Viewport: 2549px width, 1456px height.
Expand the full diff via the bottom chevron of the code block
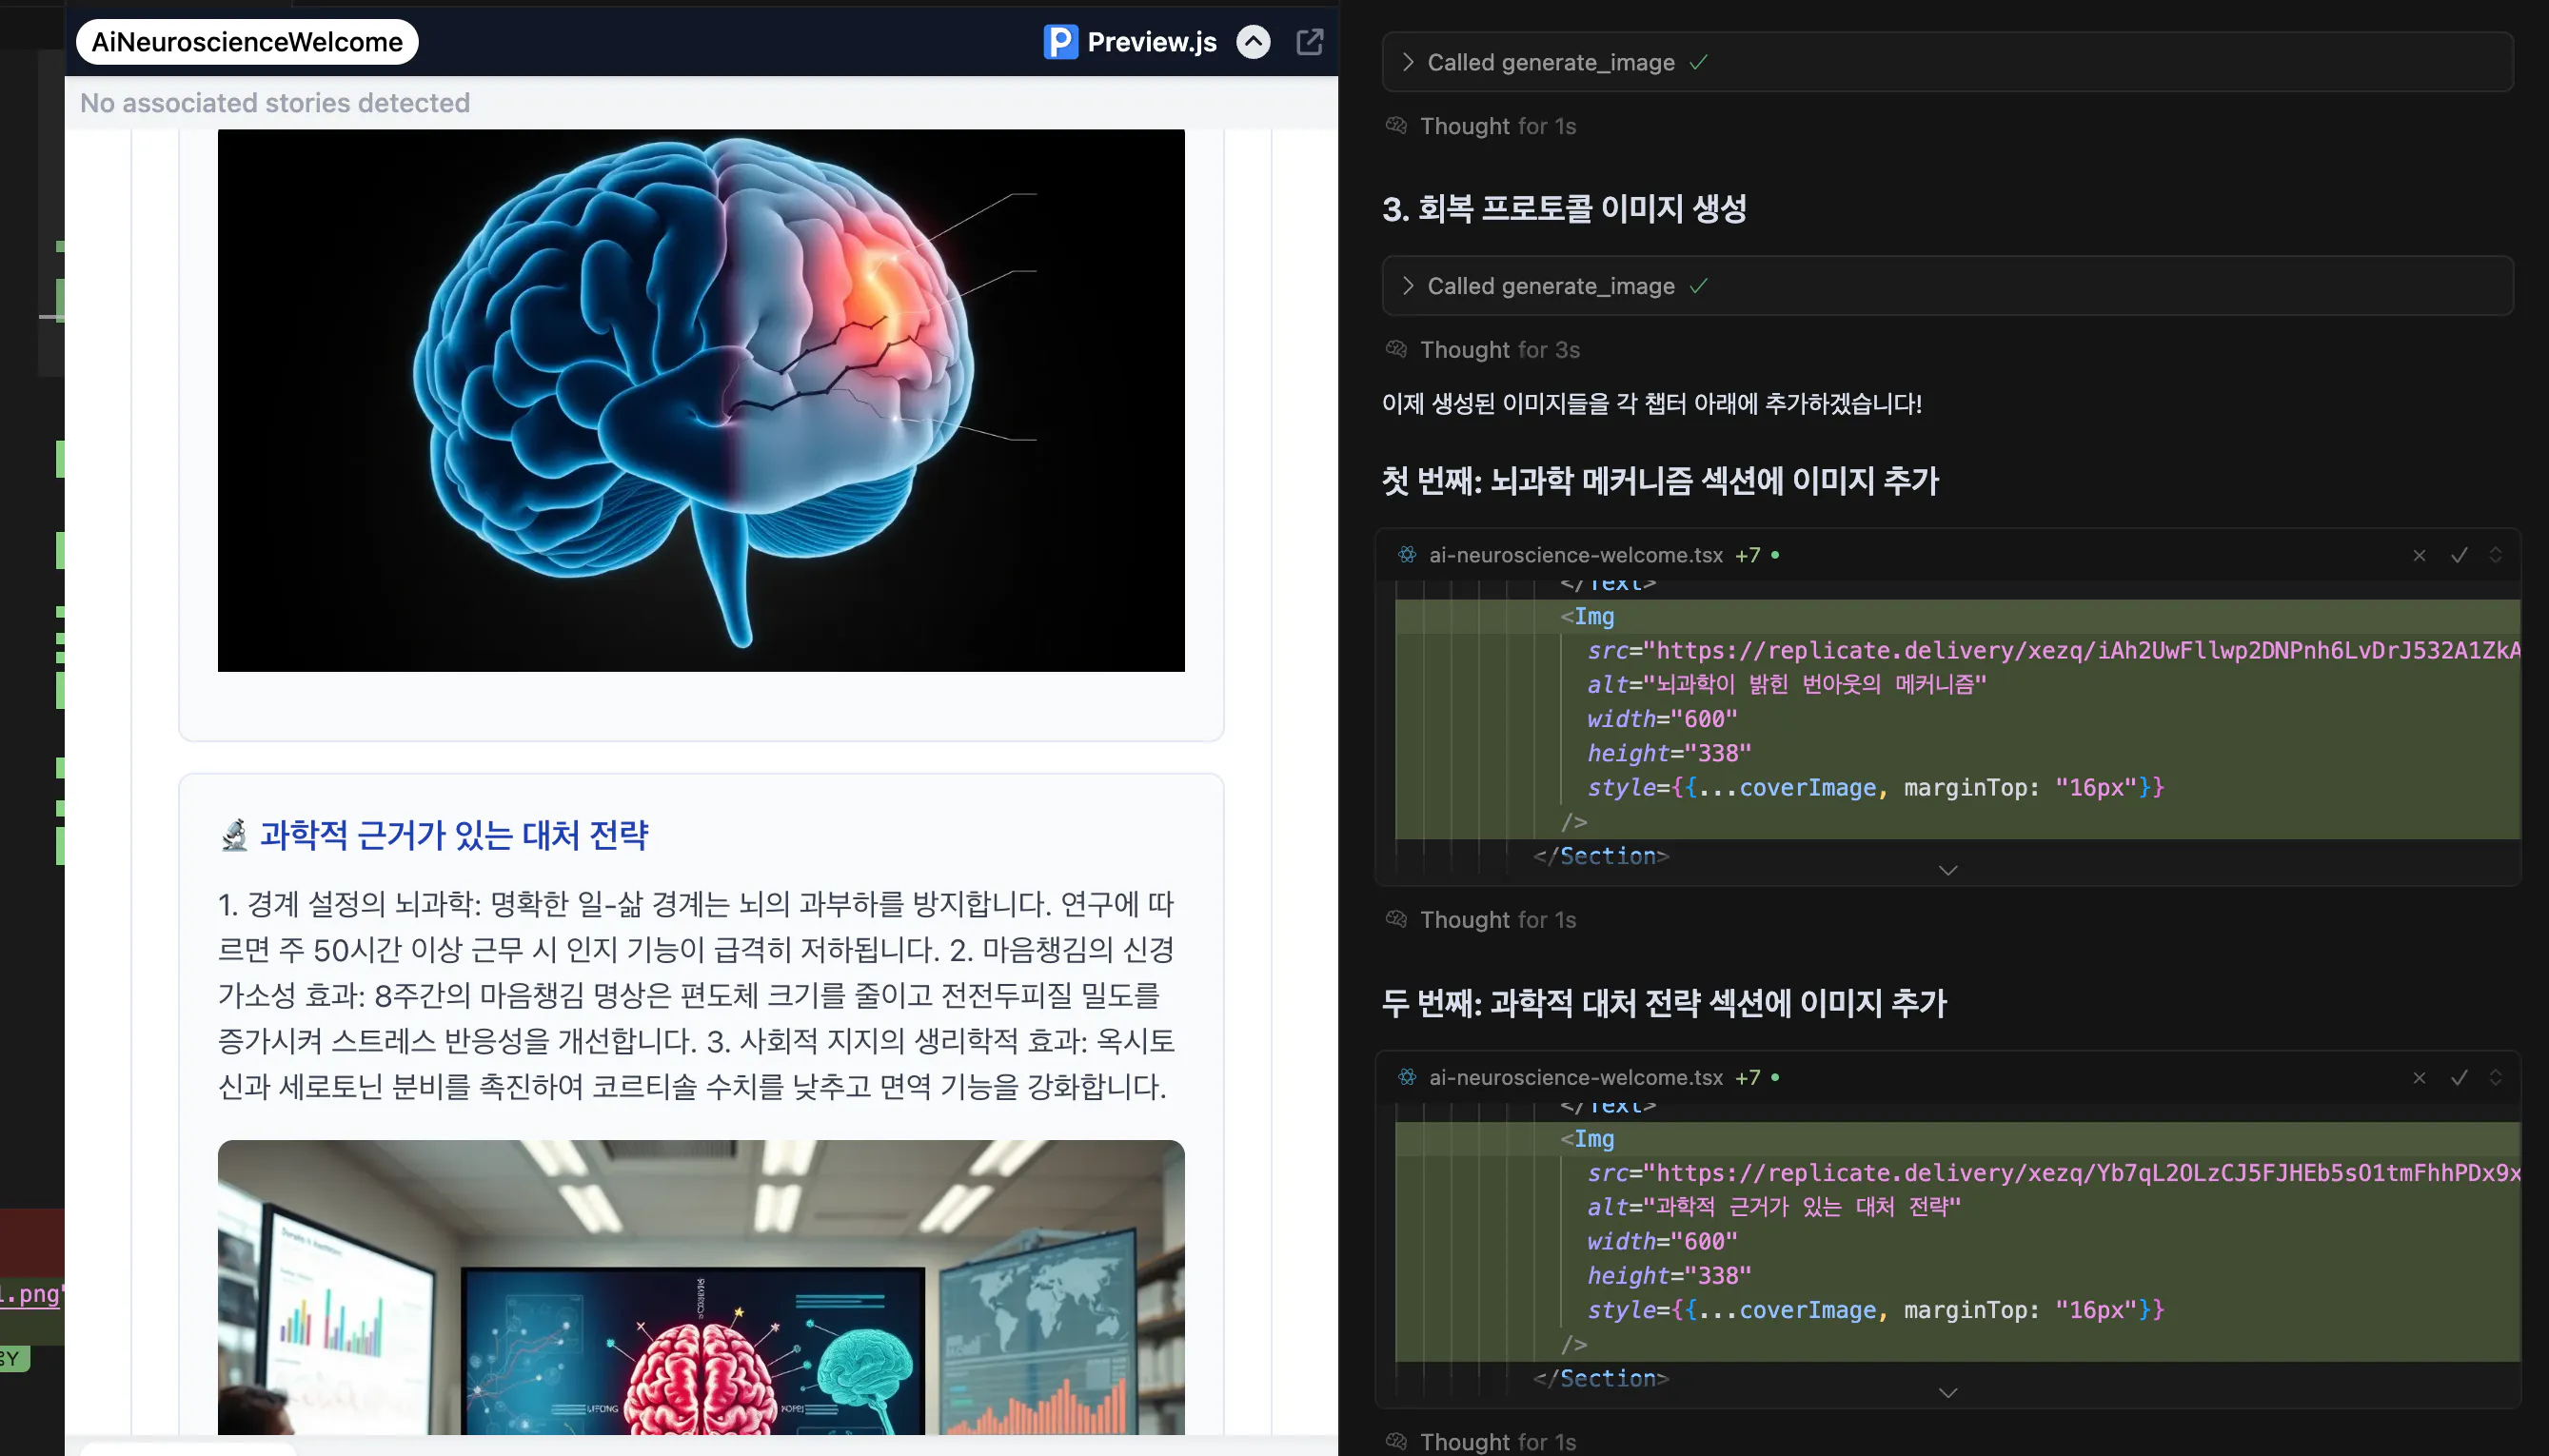click(x=1947, y=869)
